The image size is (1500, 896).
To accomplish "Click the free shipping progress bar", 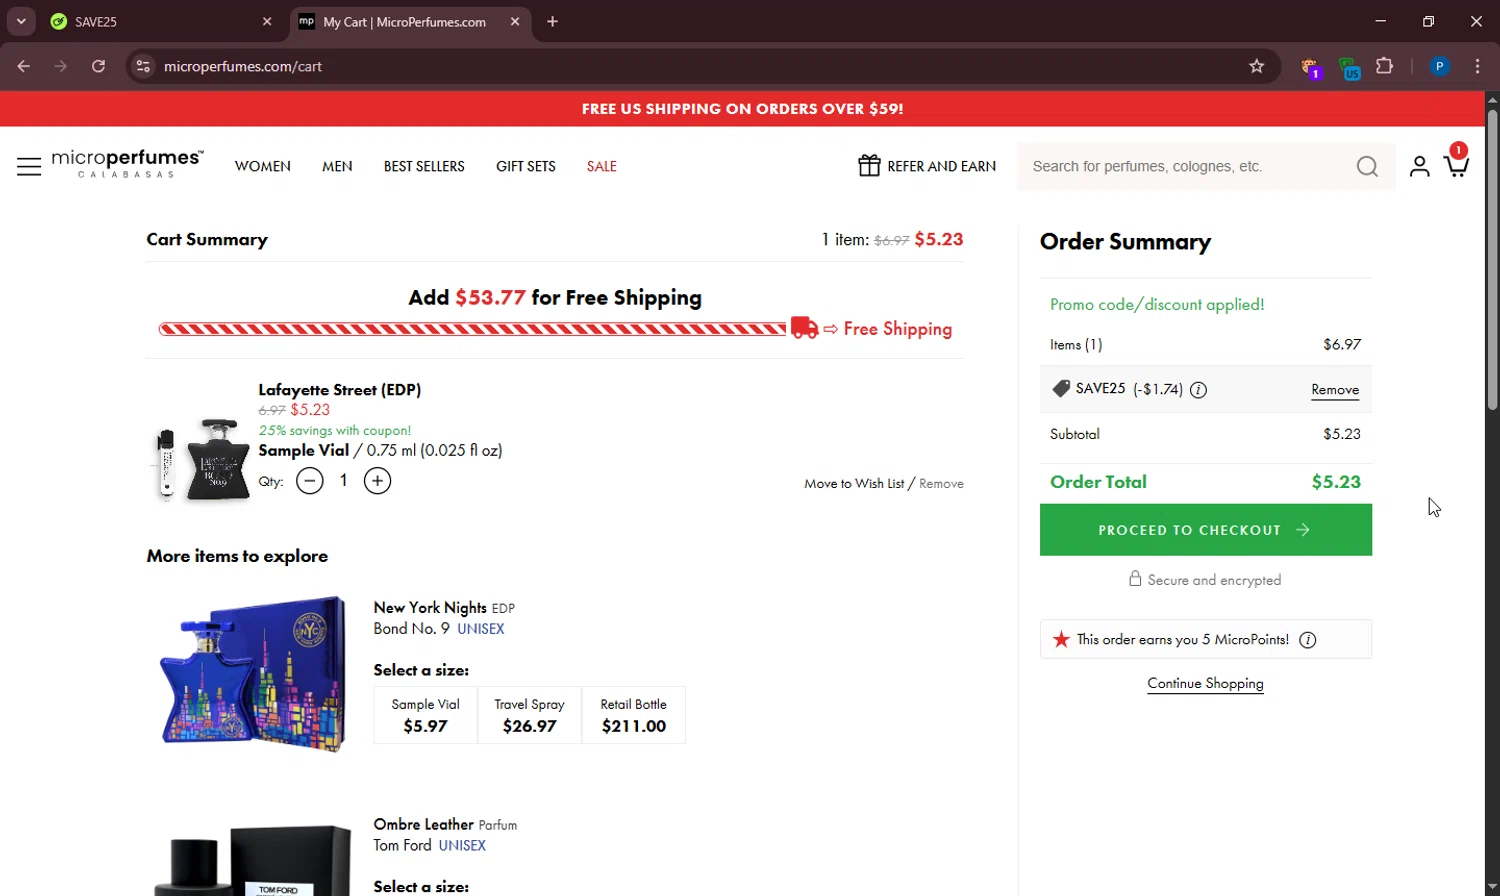I will tap(472, 329).
